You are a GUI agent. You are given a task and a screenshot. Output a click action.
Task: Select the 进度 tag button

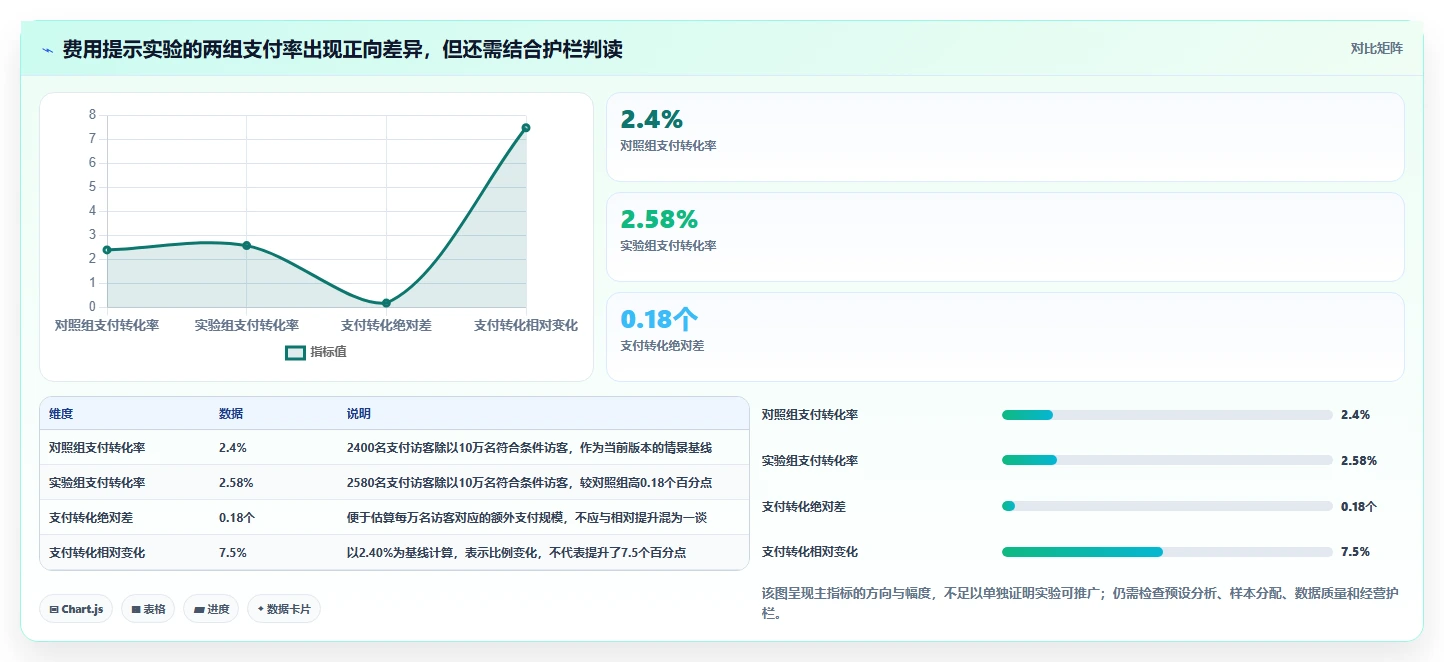pyautogui.click(x=211, y=609)
